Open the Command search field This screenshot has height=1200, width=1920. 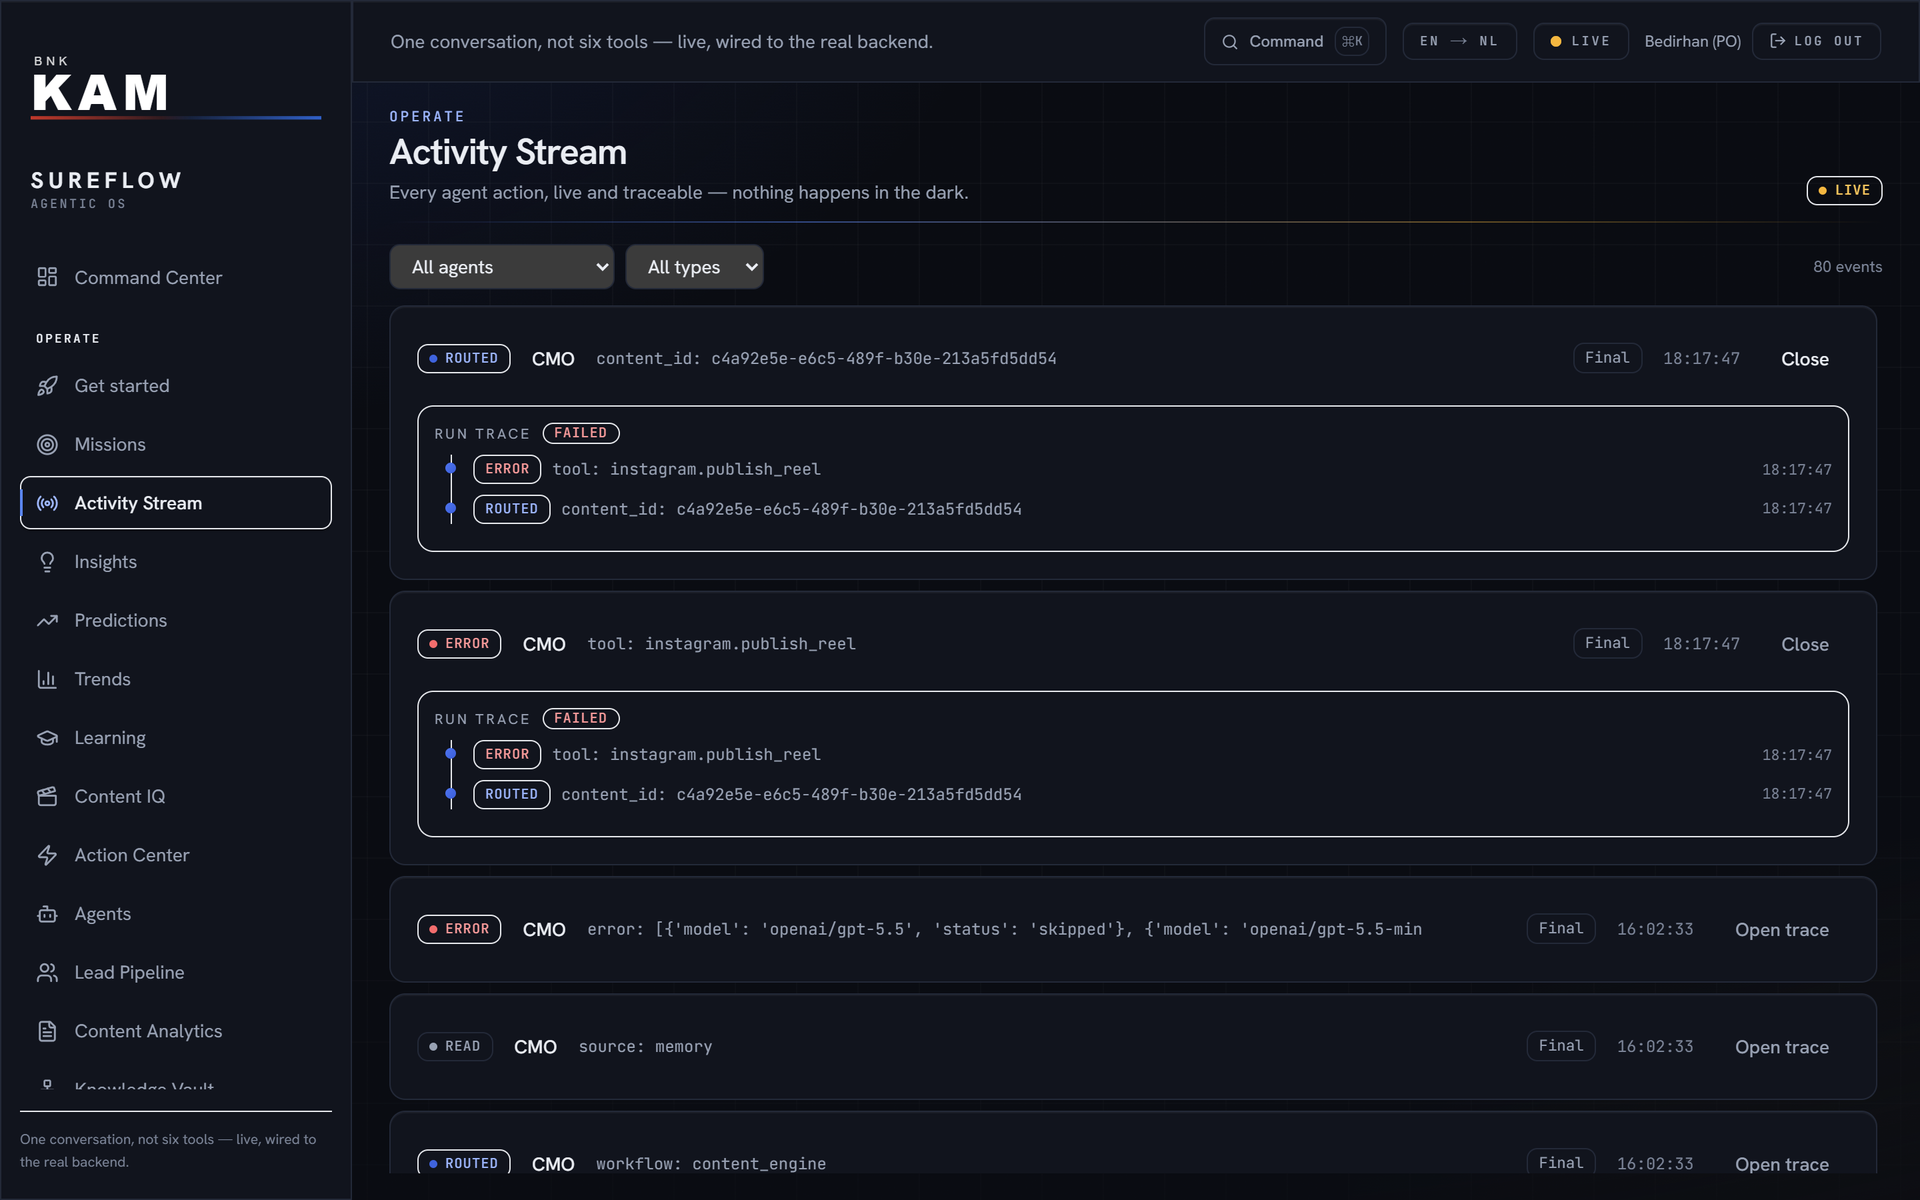pos(1294,41)
